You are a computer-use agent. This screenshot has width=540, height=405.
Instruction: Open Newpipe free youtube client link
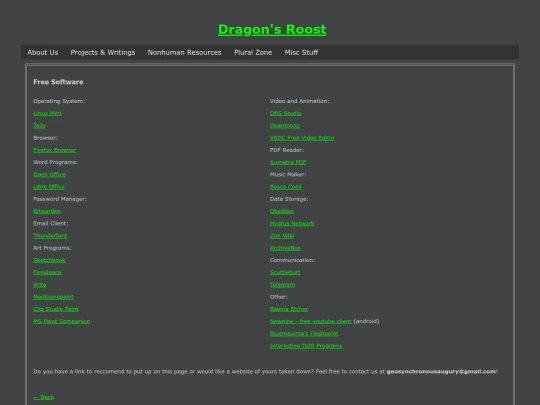[x=311, y=321]
